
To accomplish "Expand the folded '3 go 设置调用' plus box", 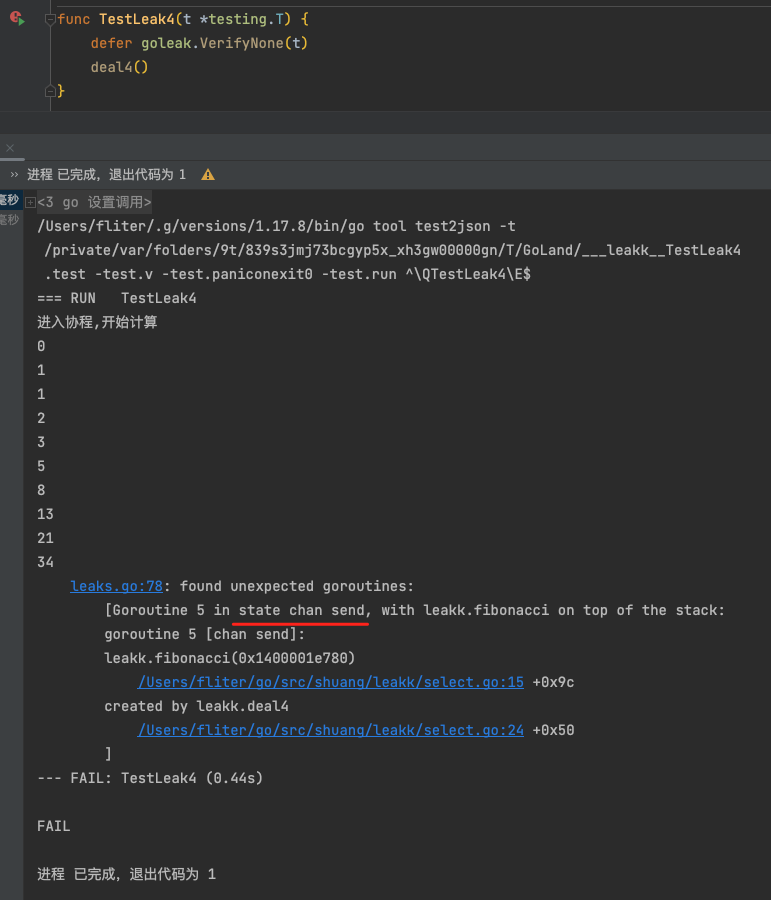I will (30, 202).
